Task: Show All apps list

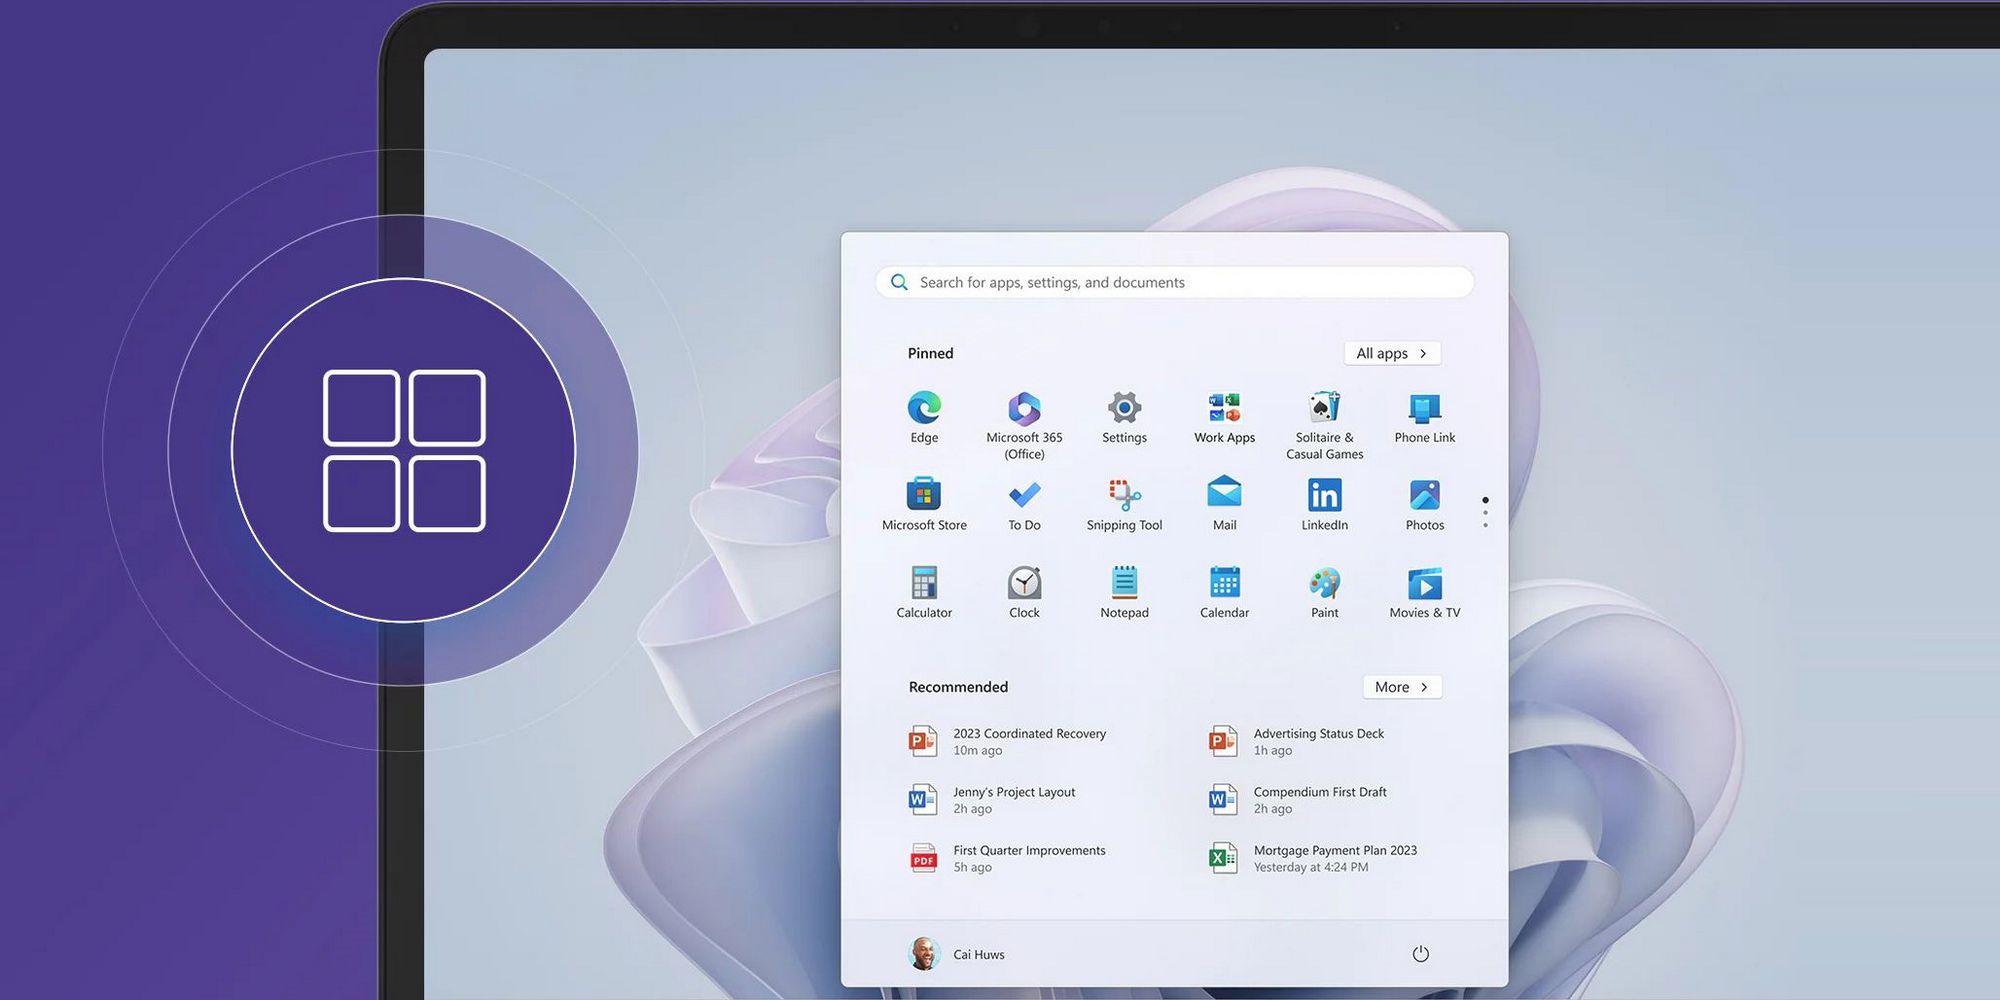Action: [x=1392, y=353]
